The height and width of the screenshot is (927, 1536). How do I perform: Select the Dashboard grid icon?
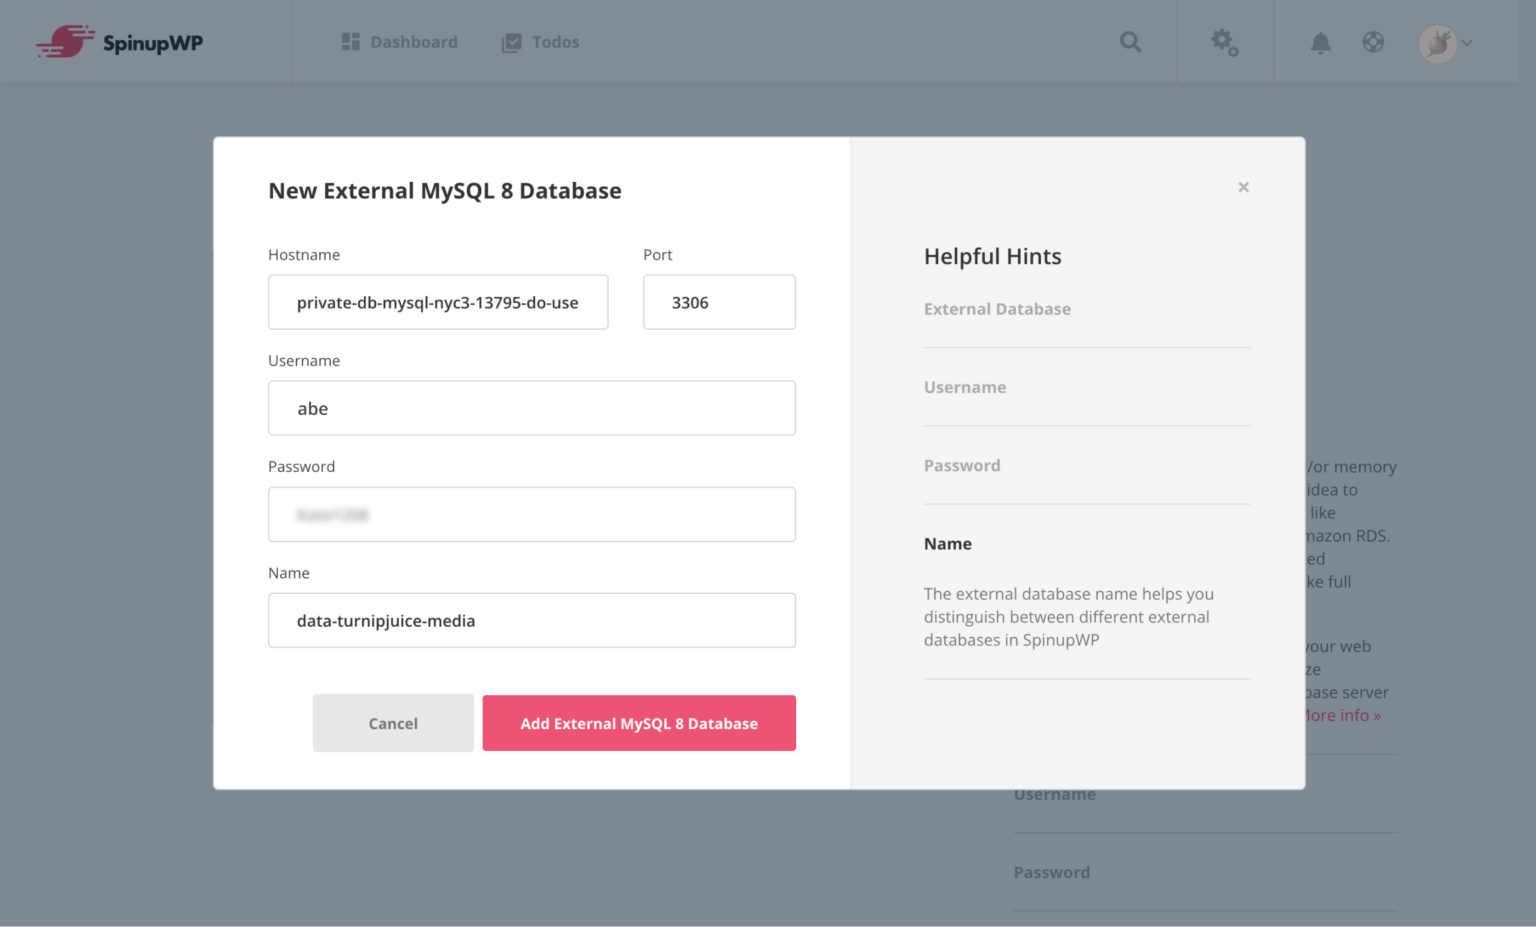(x=350, y=41)
